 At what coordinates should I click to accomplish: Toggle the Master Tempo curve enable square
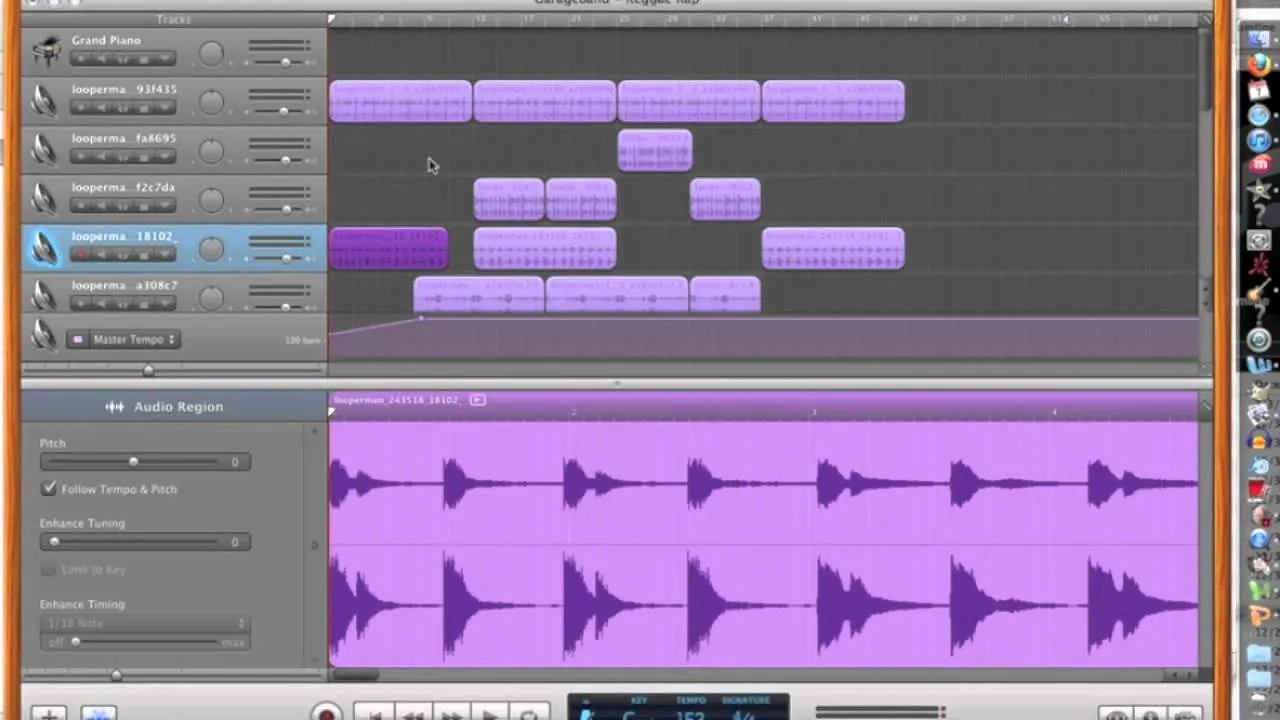click(78, 339)
